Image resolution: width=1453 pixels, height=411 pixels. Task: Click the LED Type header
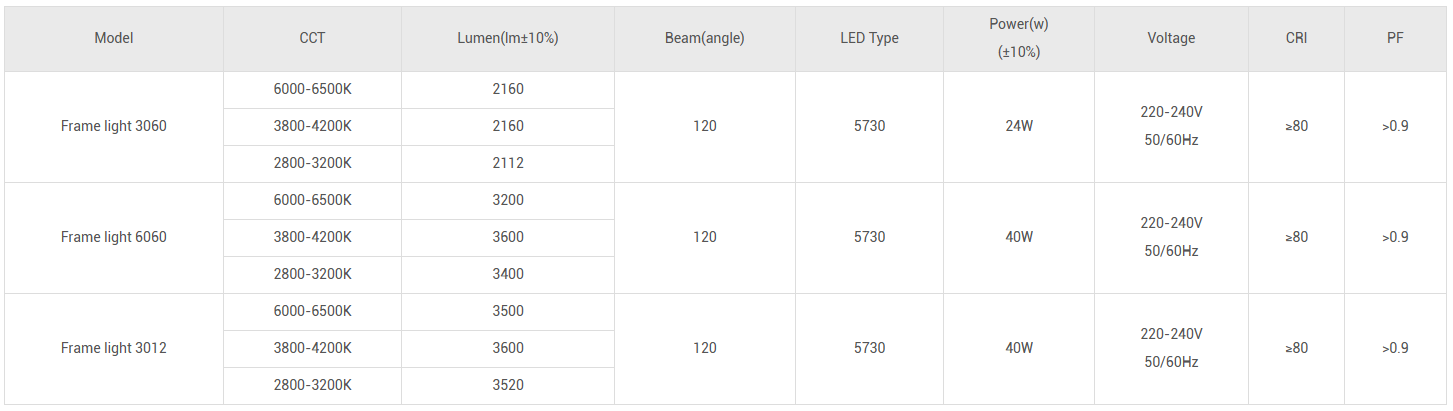(x=869, y=38)
